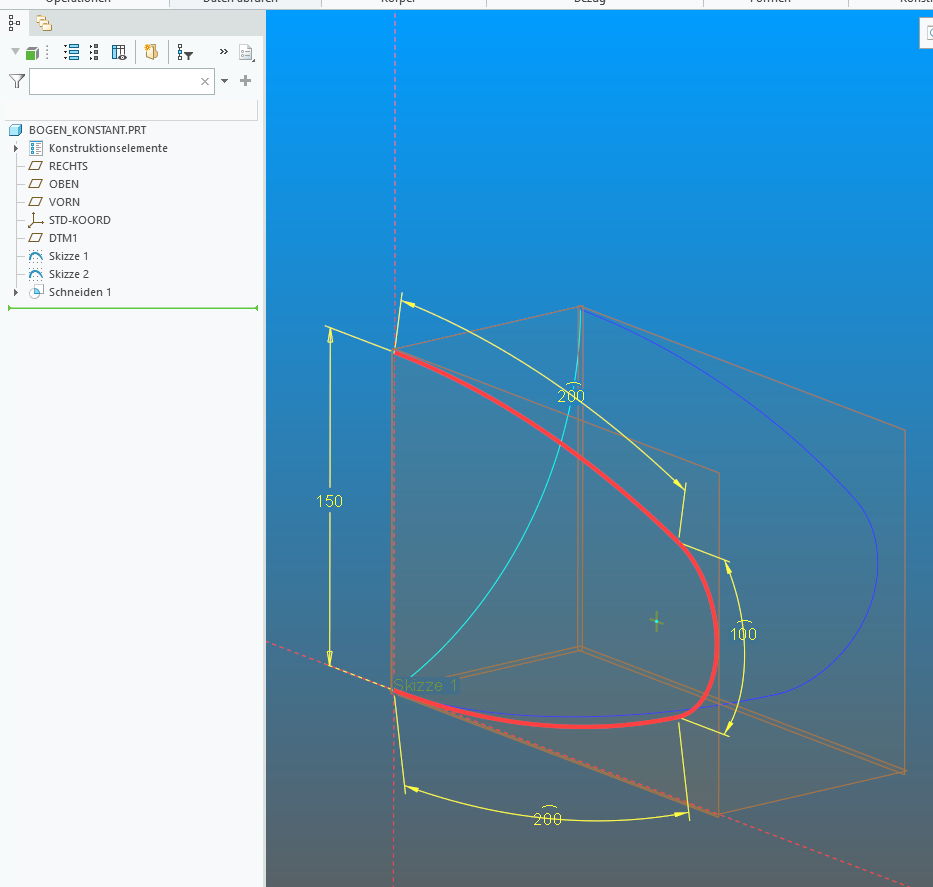Click the plus icon next to the search
The width and height of the screenshot is (933, 887).
click(245, 80)
